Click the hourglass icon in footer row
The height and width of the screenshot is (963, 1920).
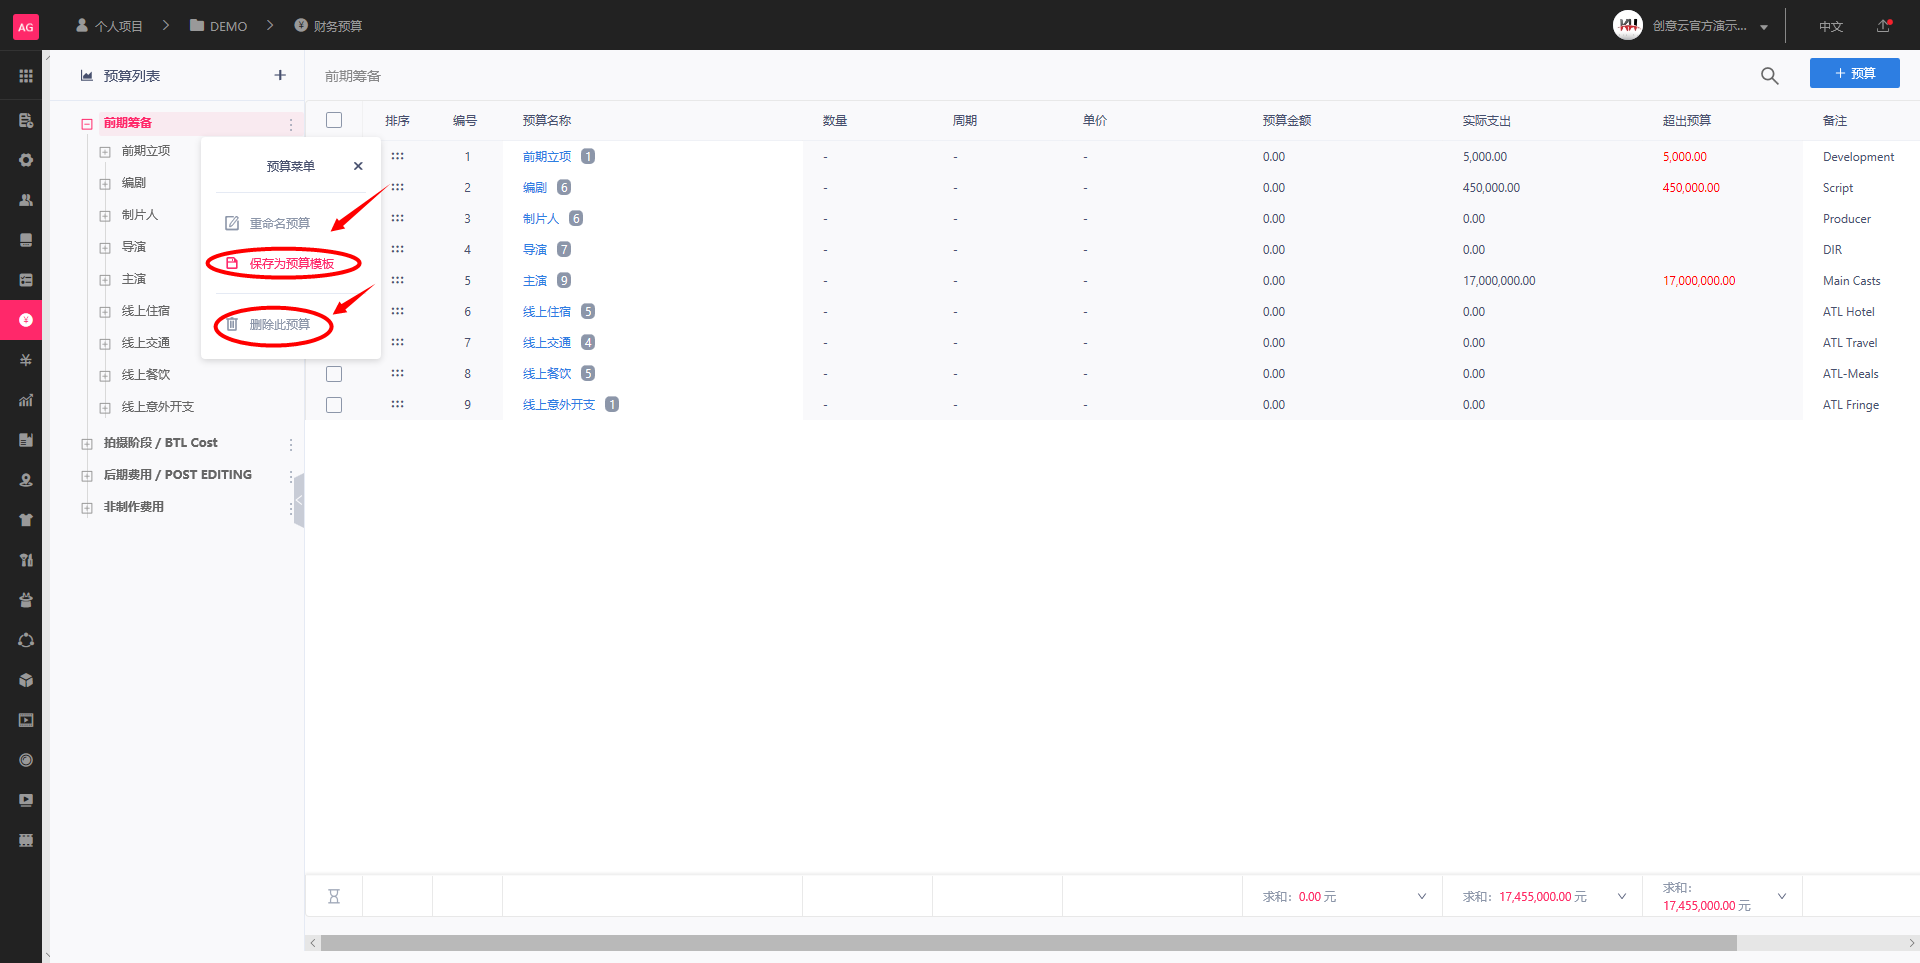point(334,897)
